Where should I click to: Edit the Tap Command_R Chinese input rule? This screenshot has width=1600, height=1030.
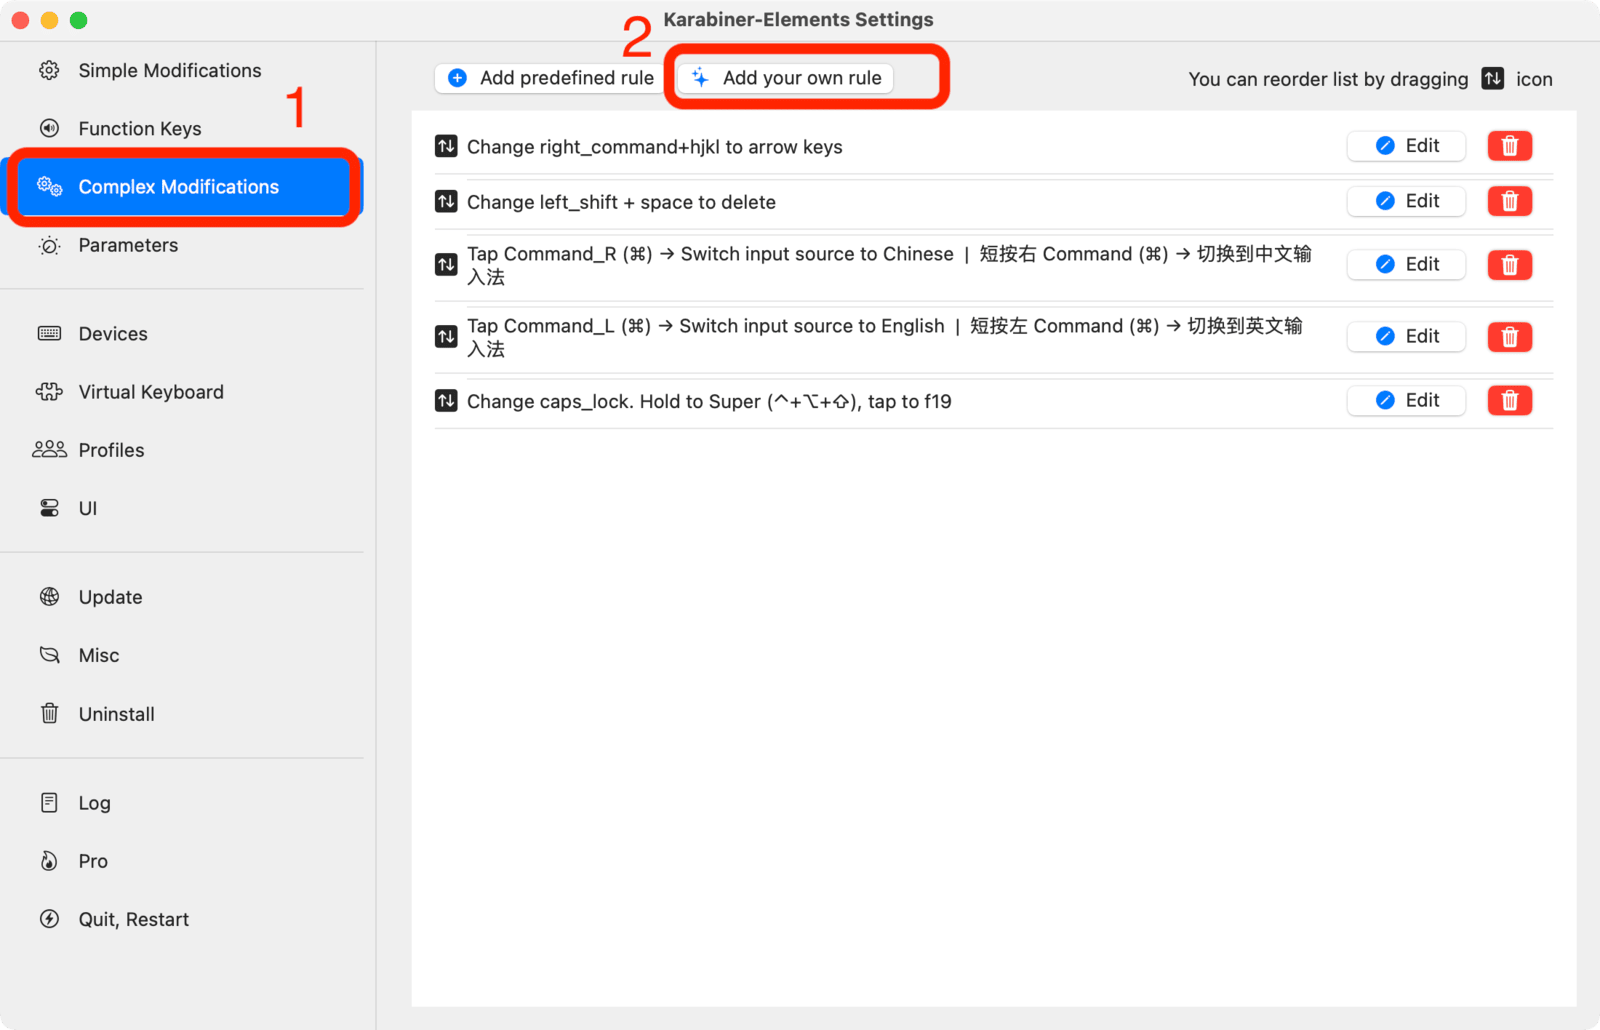click(1406, 265)
